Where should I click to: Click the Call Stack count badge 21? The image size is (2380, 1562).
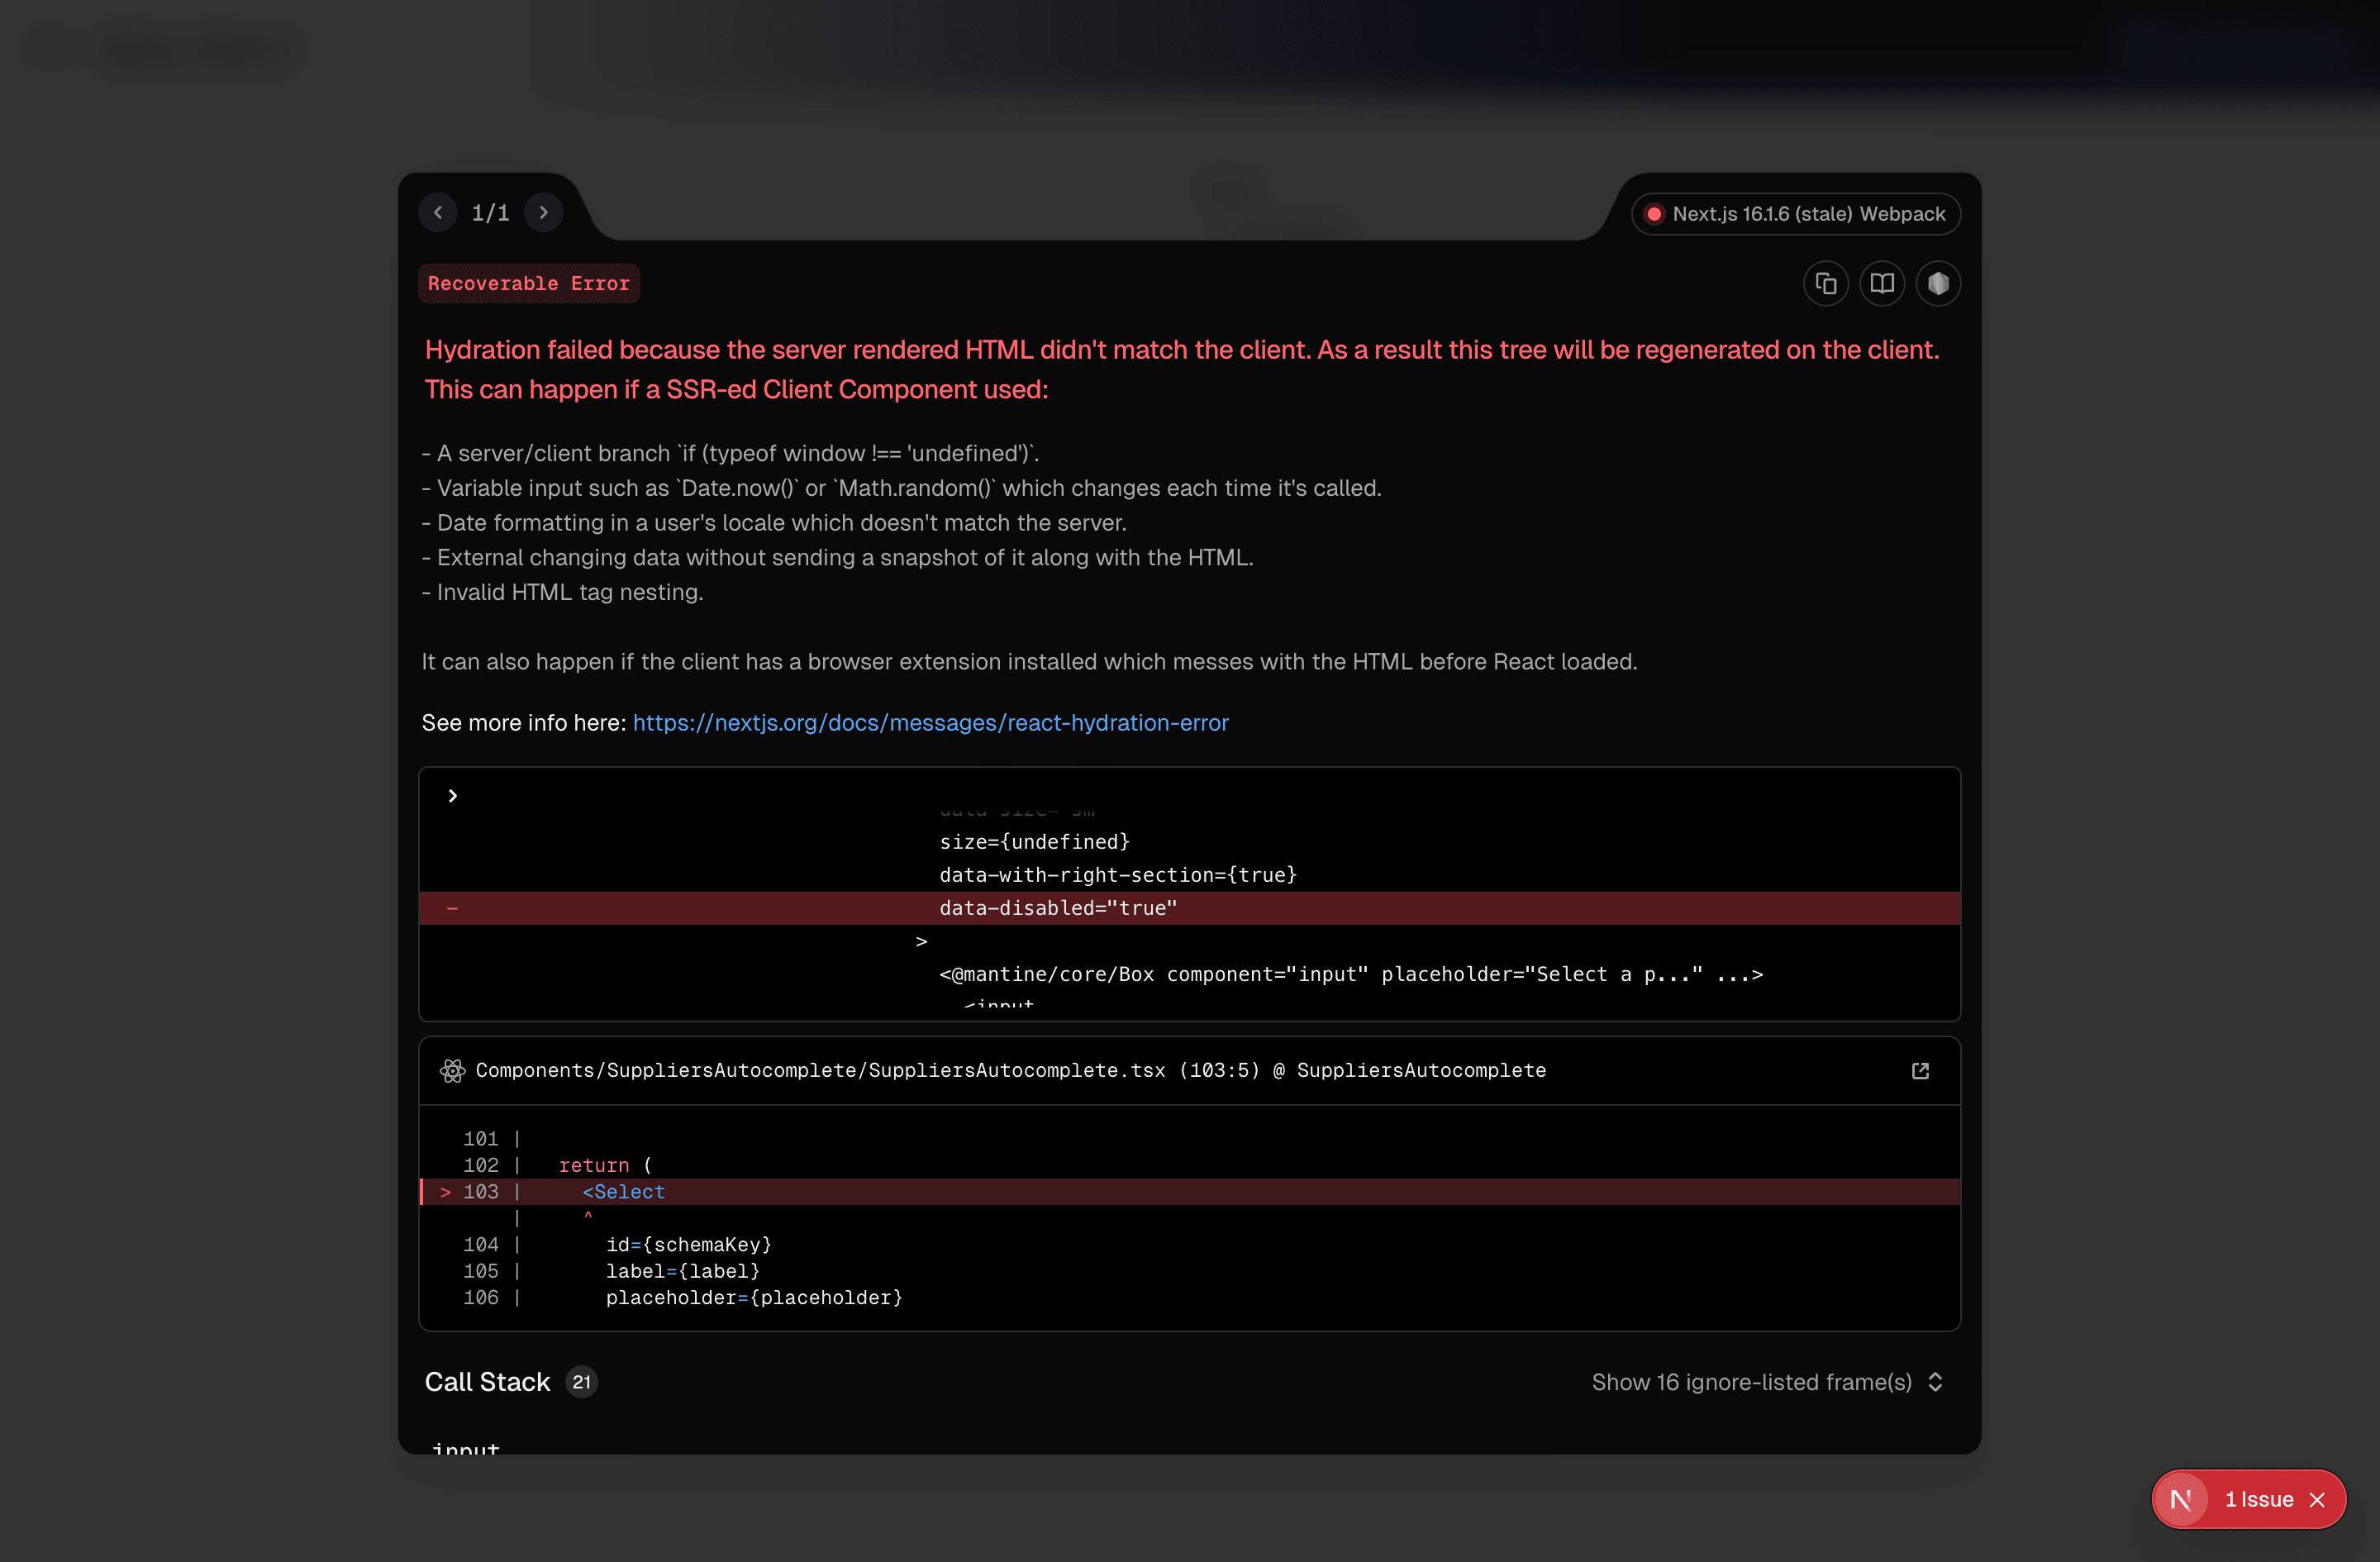(x=581, y=1382)
